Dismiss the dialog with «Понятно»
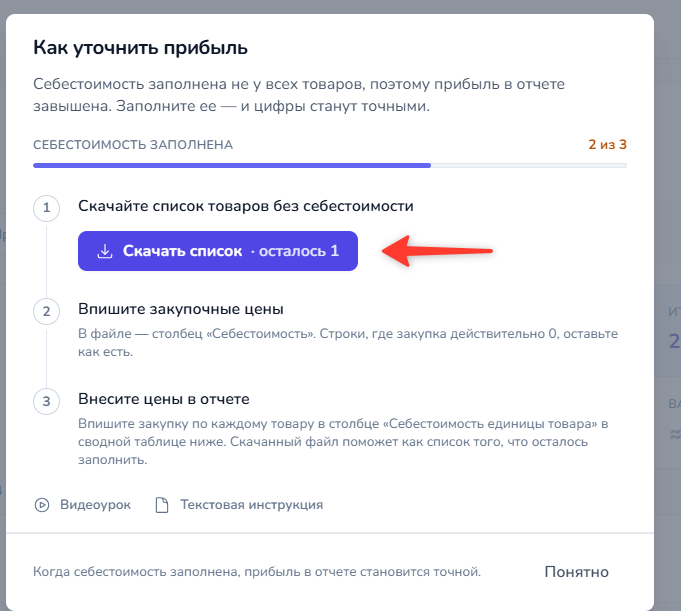This screenshot has width=681, height=611. click(x=577, y=572)
